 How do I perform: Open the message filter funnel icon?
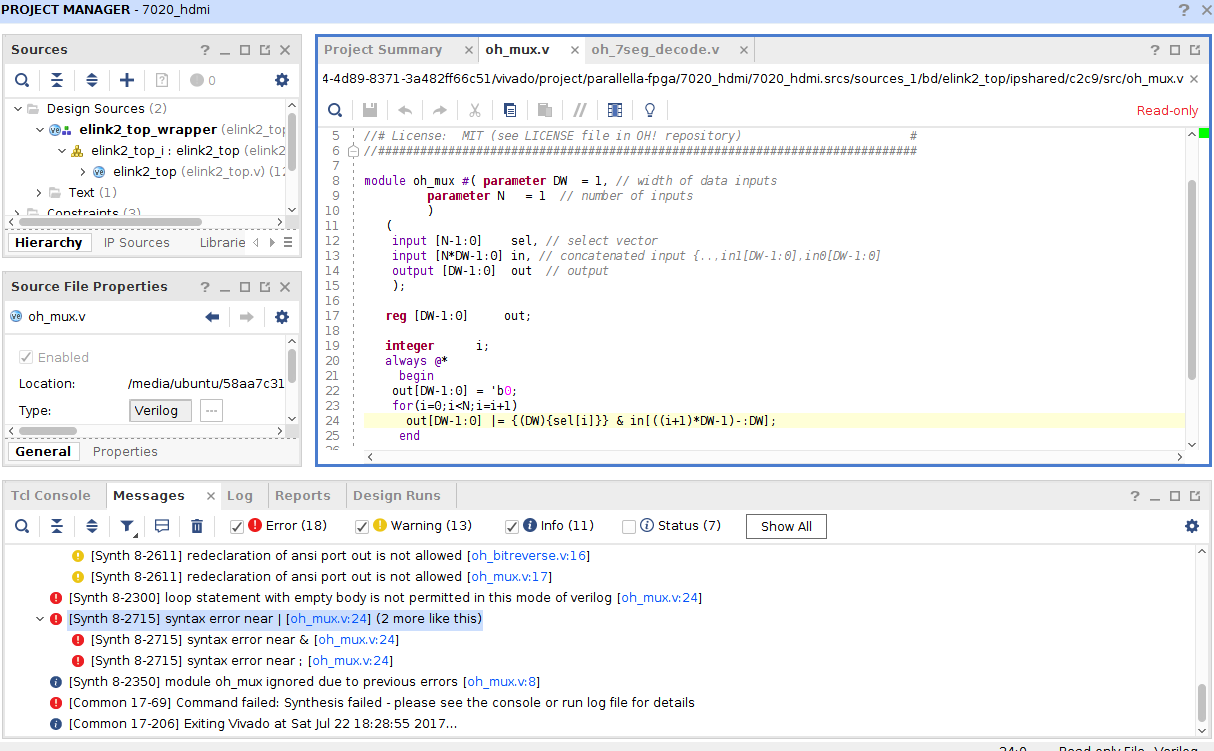[x=127, y=526]
